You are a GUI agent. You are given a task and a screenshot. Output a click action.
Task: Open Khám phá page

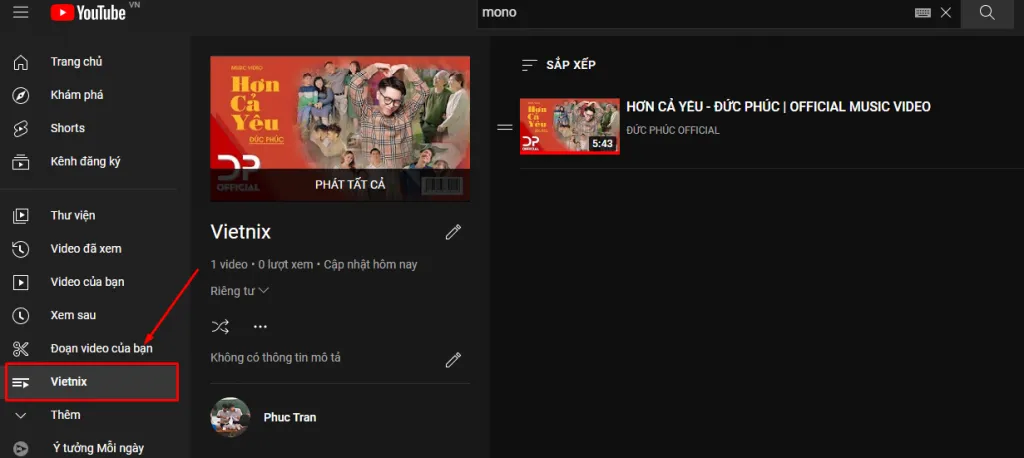pyautogui.click(x=77, y=95)
